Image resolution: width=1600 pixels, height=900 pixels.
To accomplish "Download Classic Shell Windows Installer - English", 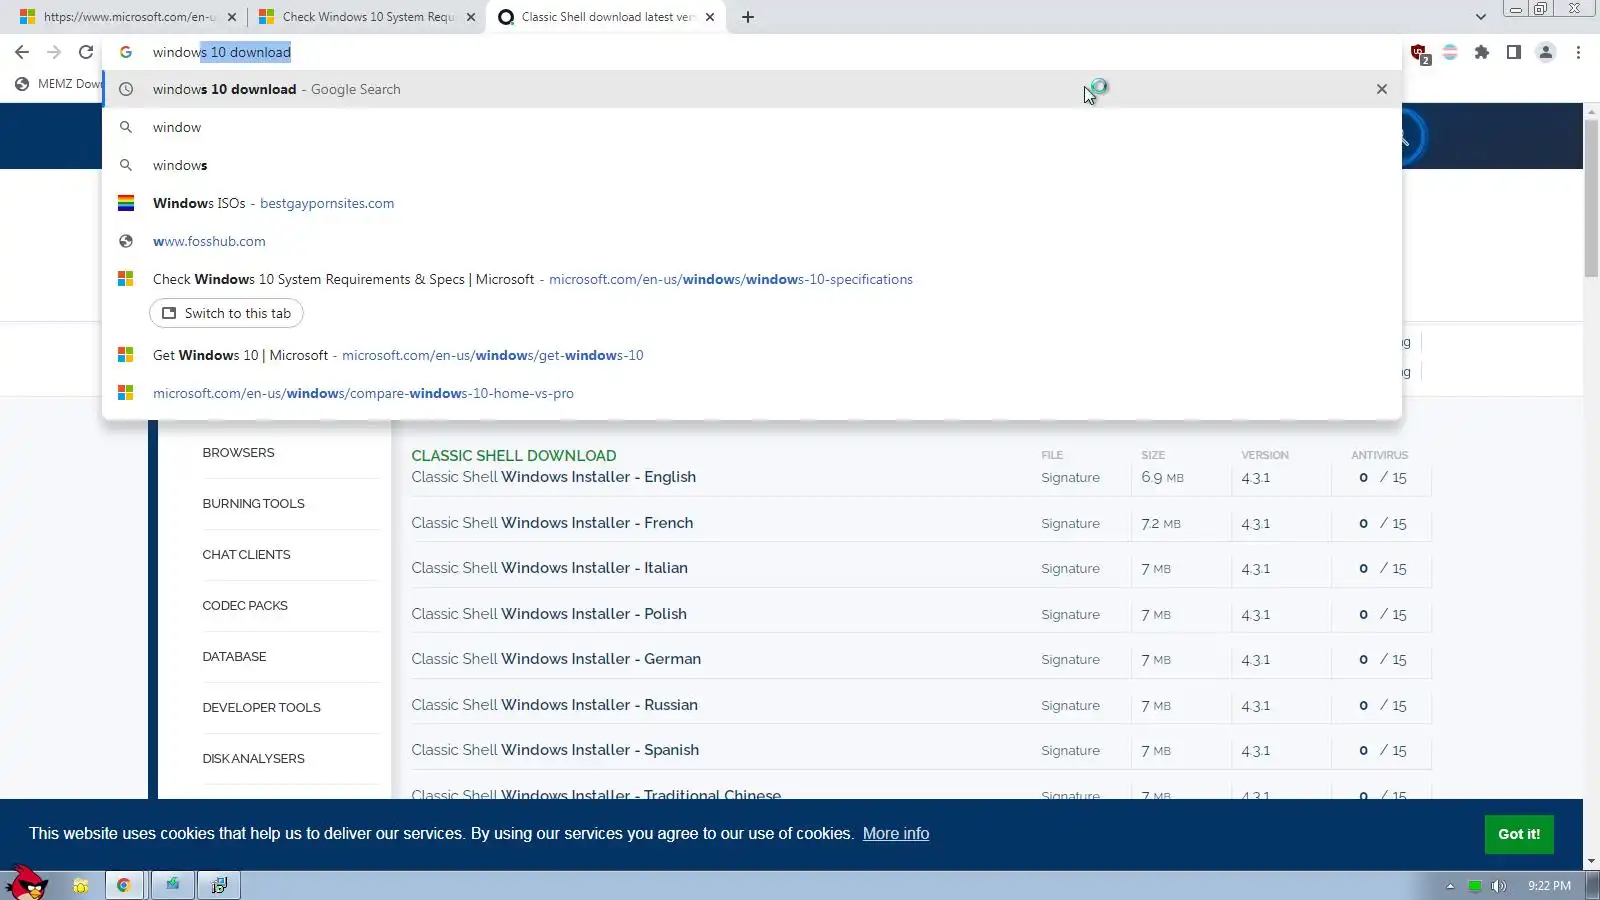I will (553, 477).
